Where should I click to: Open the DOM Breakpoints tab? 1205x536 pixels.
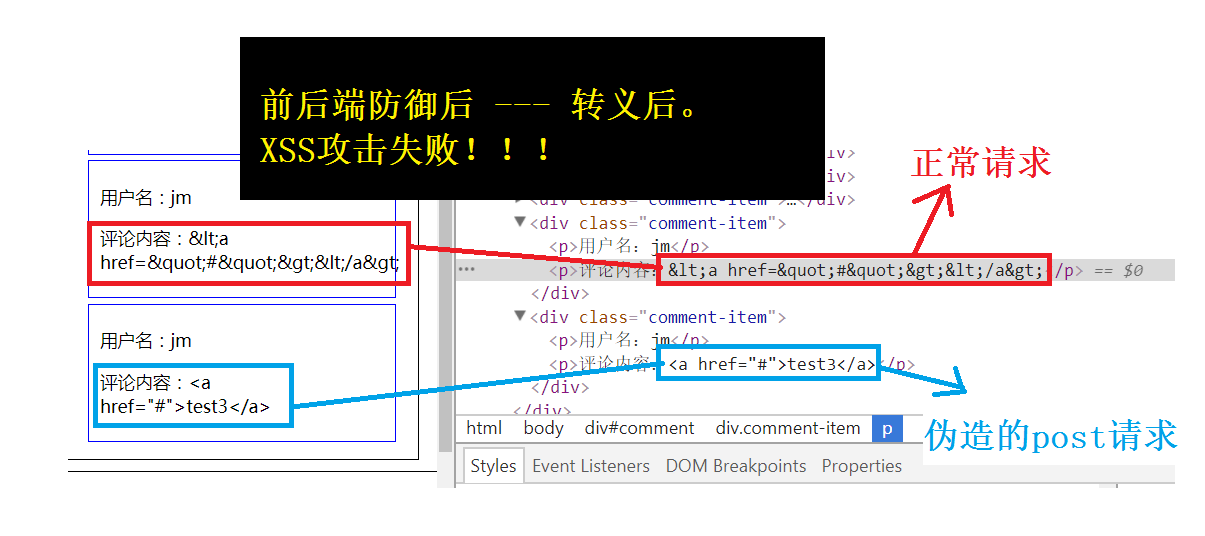coord(735,466)
